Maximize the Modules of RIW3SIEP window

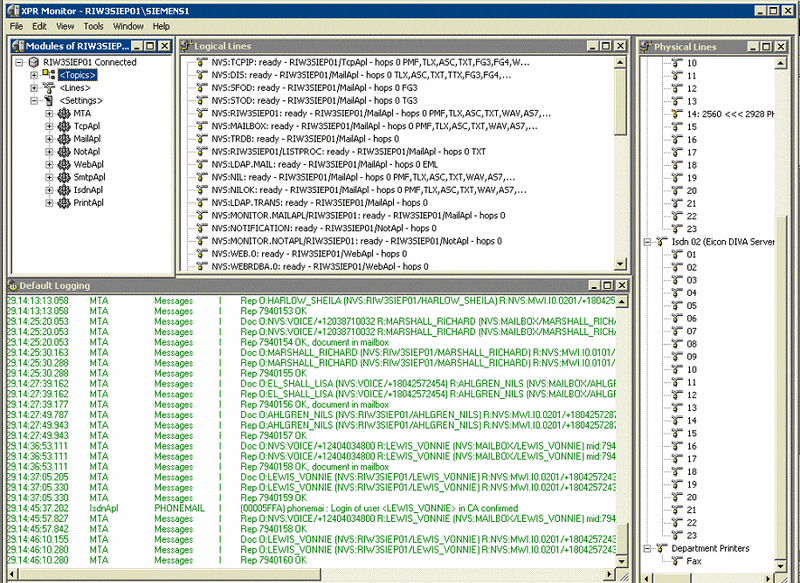pyautogui.click(x=151, y=46)
